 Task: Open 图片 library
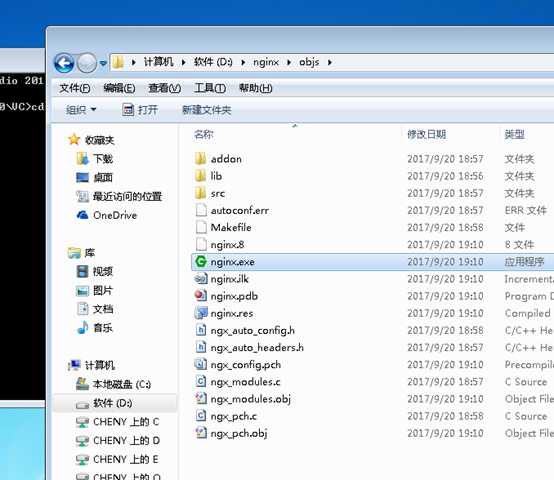point(95,290)
